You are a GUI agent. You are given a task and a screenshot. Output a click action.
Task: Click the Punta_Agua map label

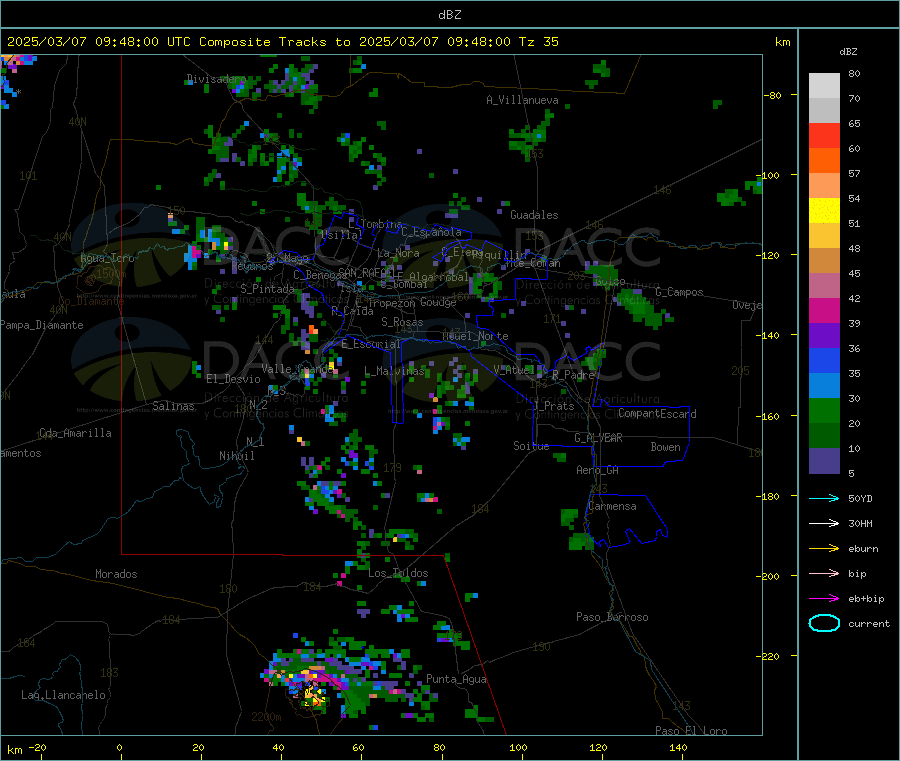click(x=456, y=679)
